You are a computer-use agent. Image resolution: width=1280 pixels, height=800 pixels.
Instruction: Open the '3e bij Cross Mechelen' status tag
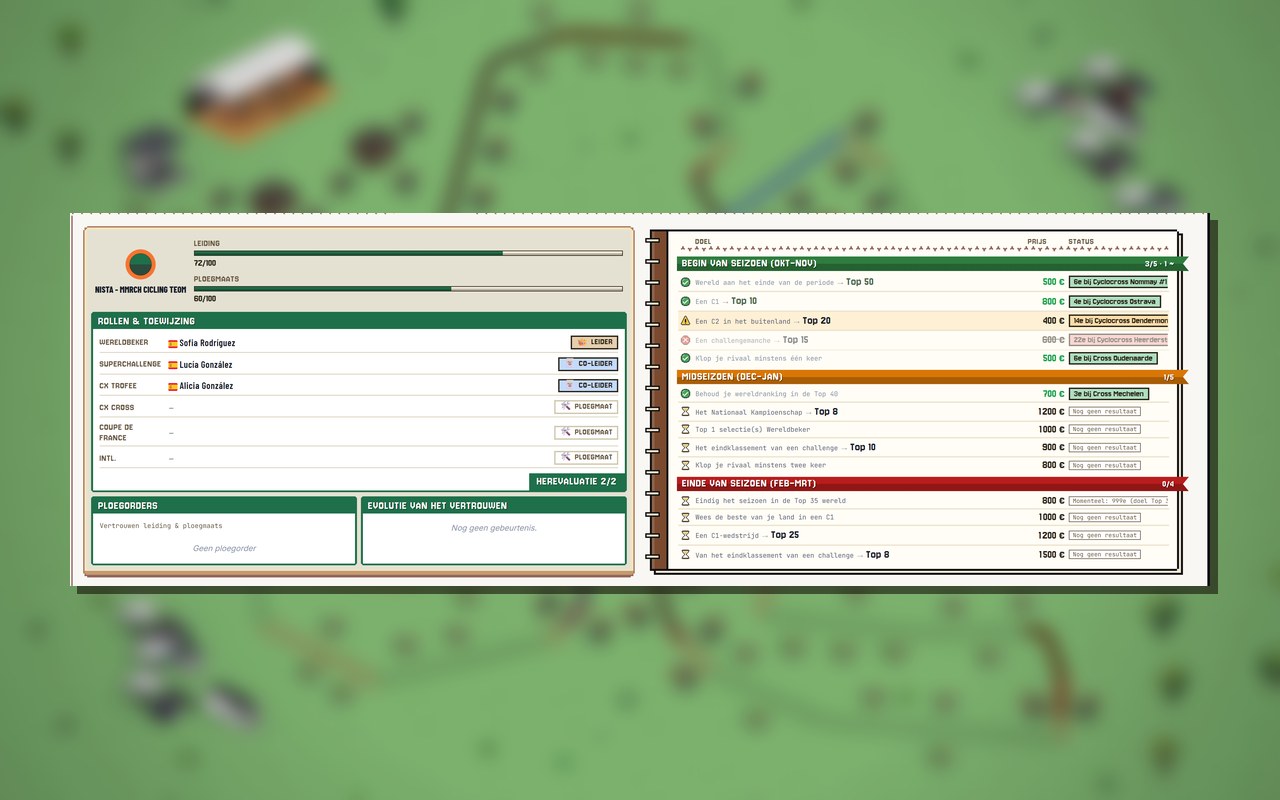point(1109,394)
